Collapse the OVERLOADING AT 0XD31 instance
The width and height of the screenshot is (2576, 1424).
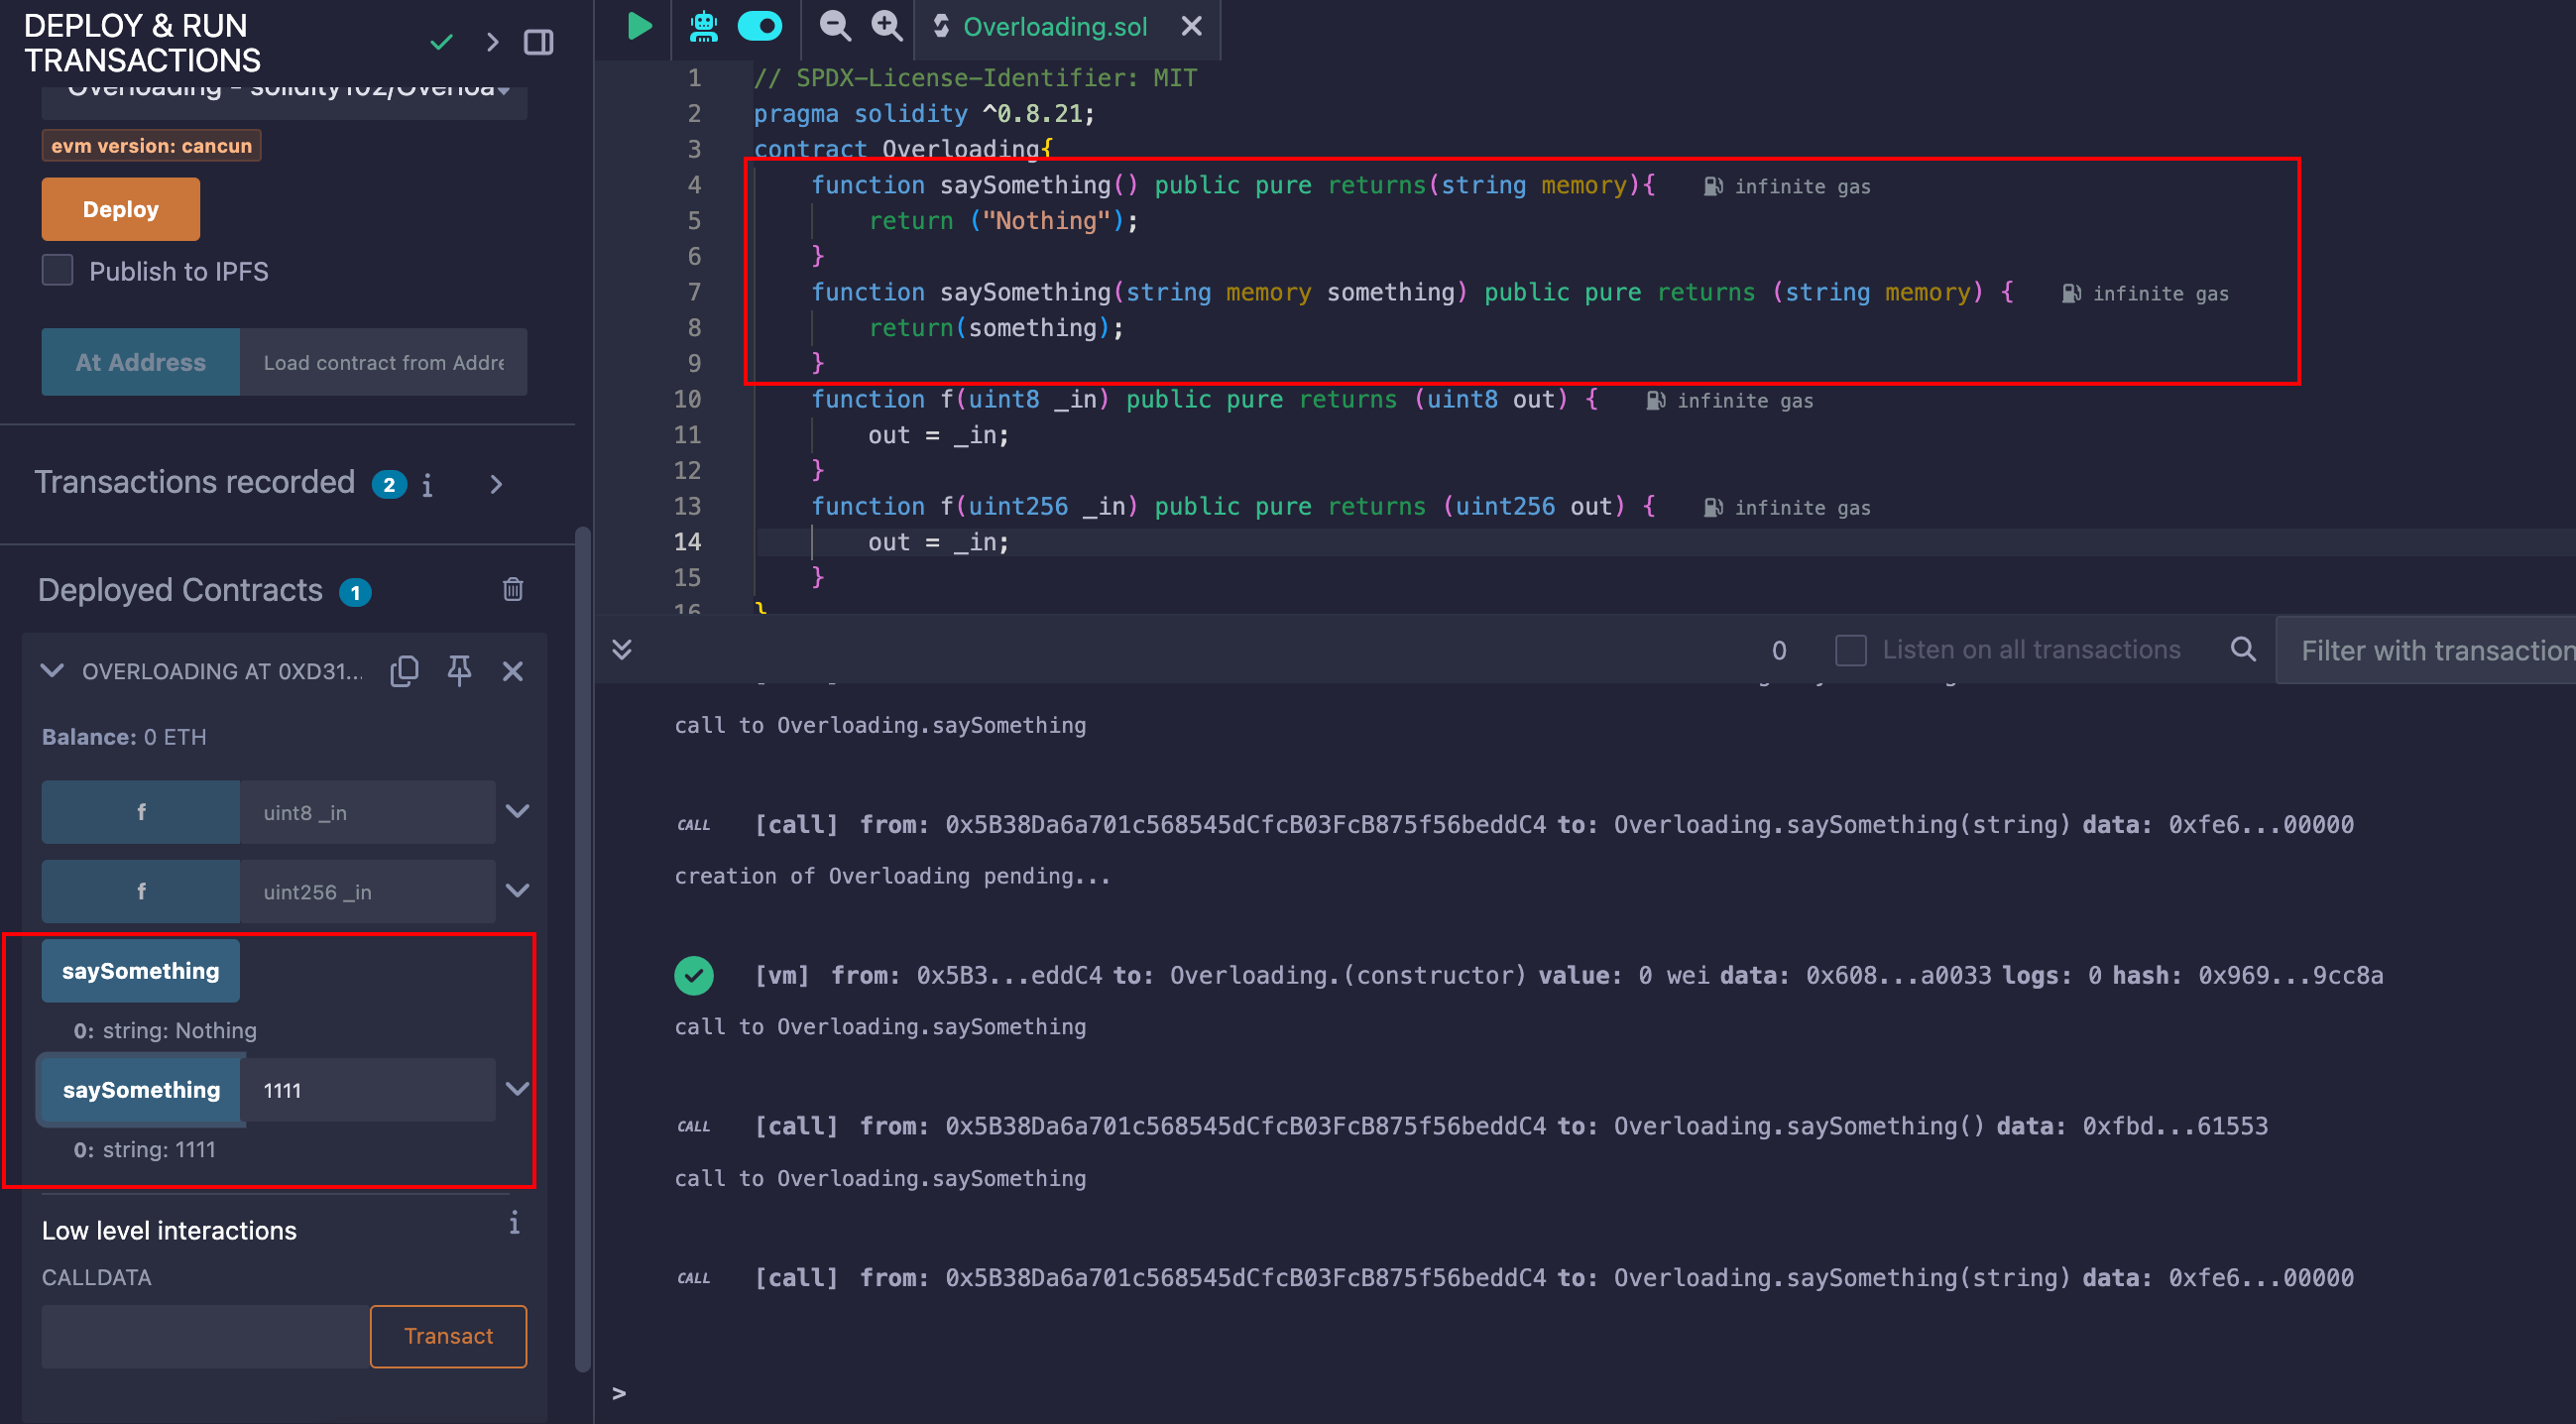pyautogui.click(x=52, y=671)
